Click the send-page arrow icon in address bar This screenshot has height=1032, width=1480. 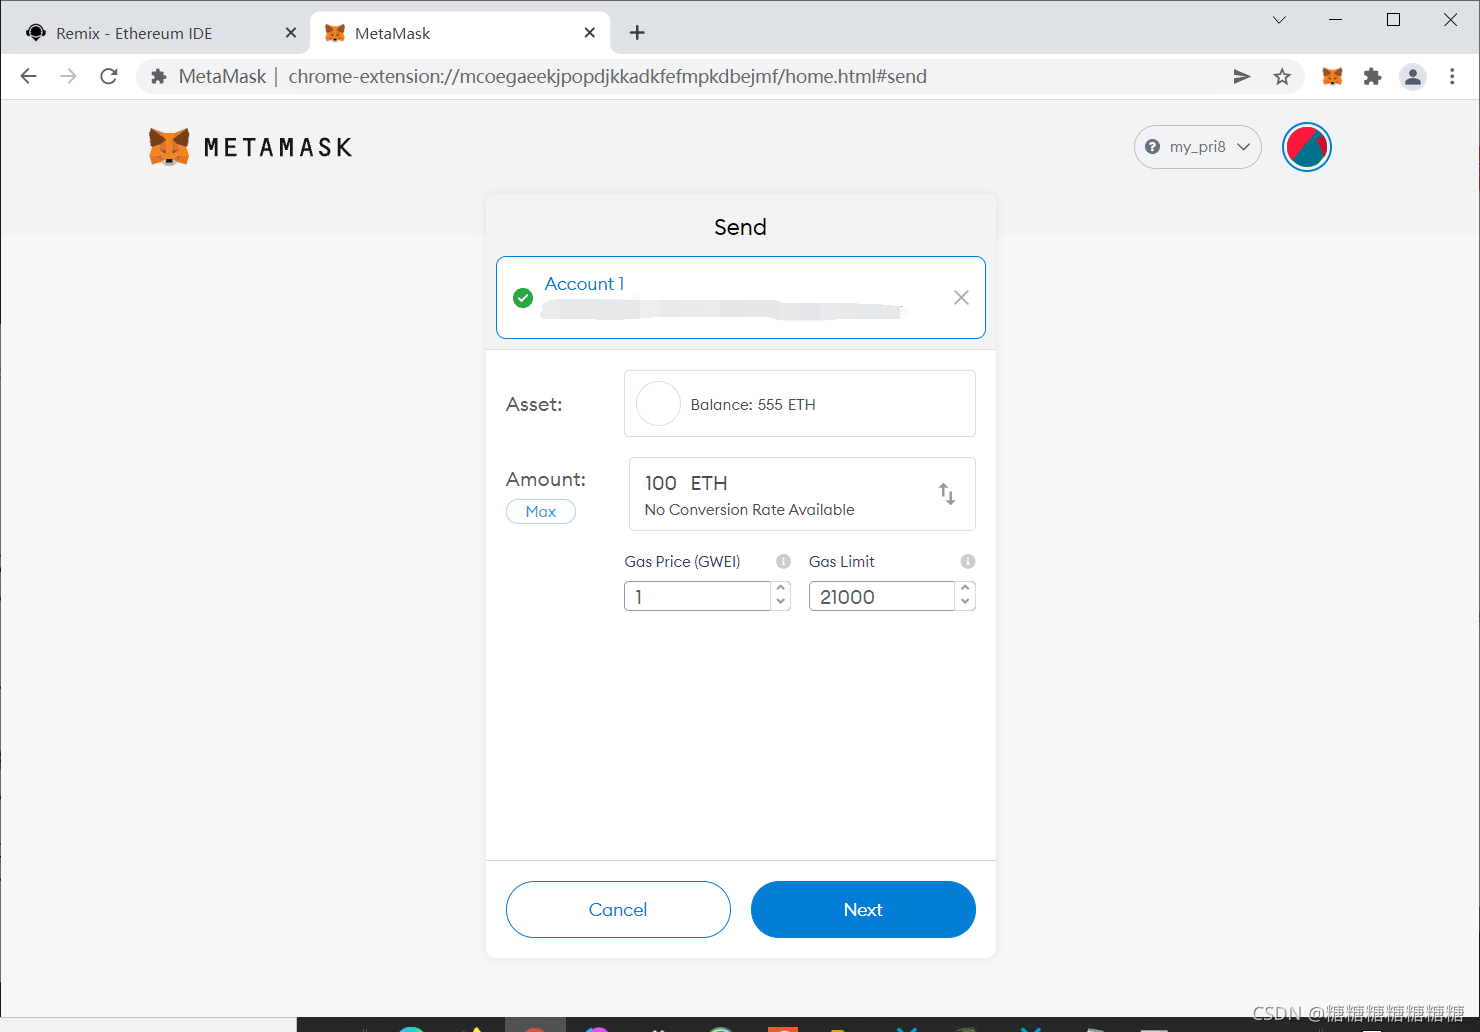1241,76
